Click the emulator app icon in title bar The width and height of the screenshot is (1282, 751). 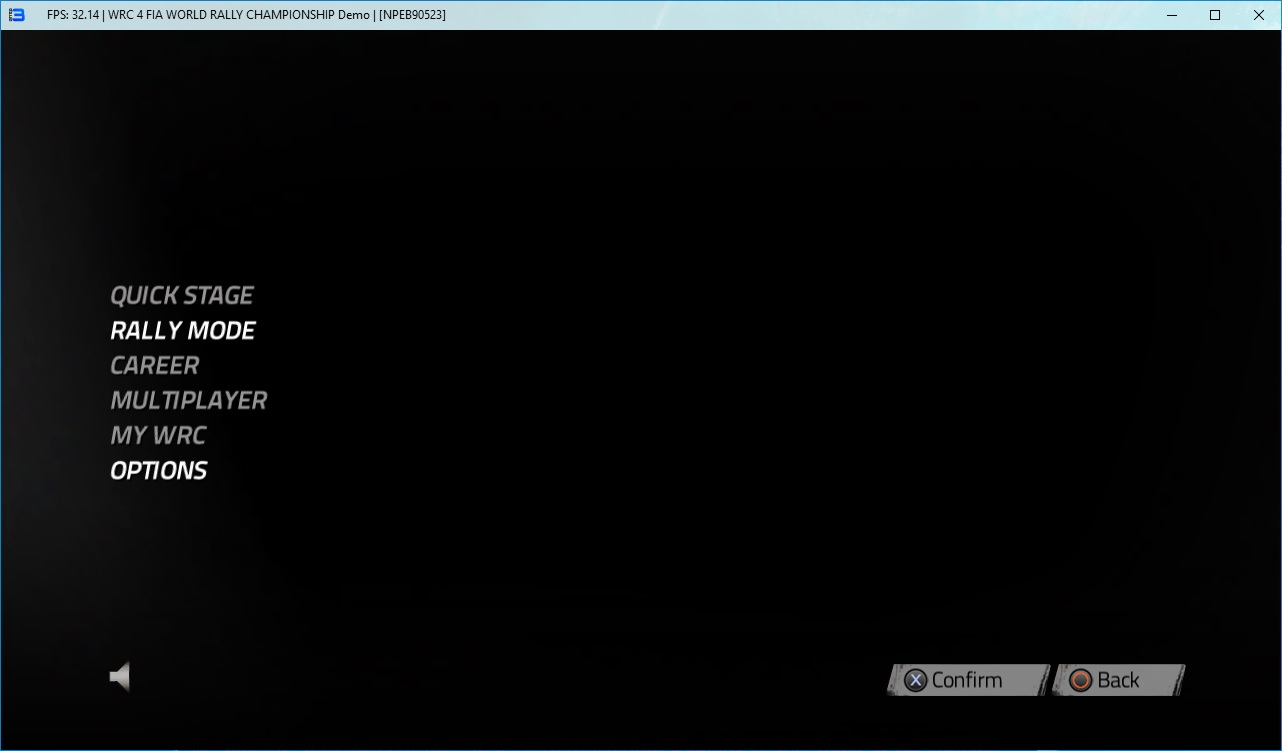(x=16, y=15)
